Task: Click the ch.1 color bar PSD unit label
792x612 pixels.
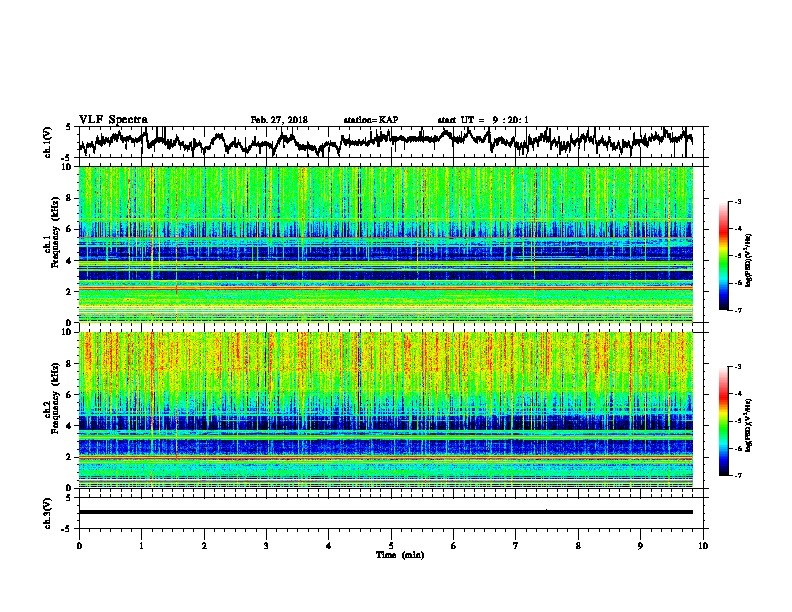Action: click(x=749, y=261)
